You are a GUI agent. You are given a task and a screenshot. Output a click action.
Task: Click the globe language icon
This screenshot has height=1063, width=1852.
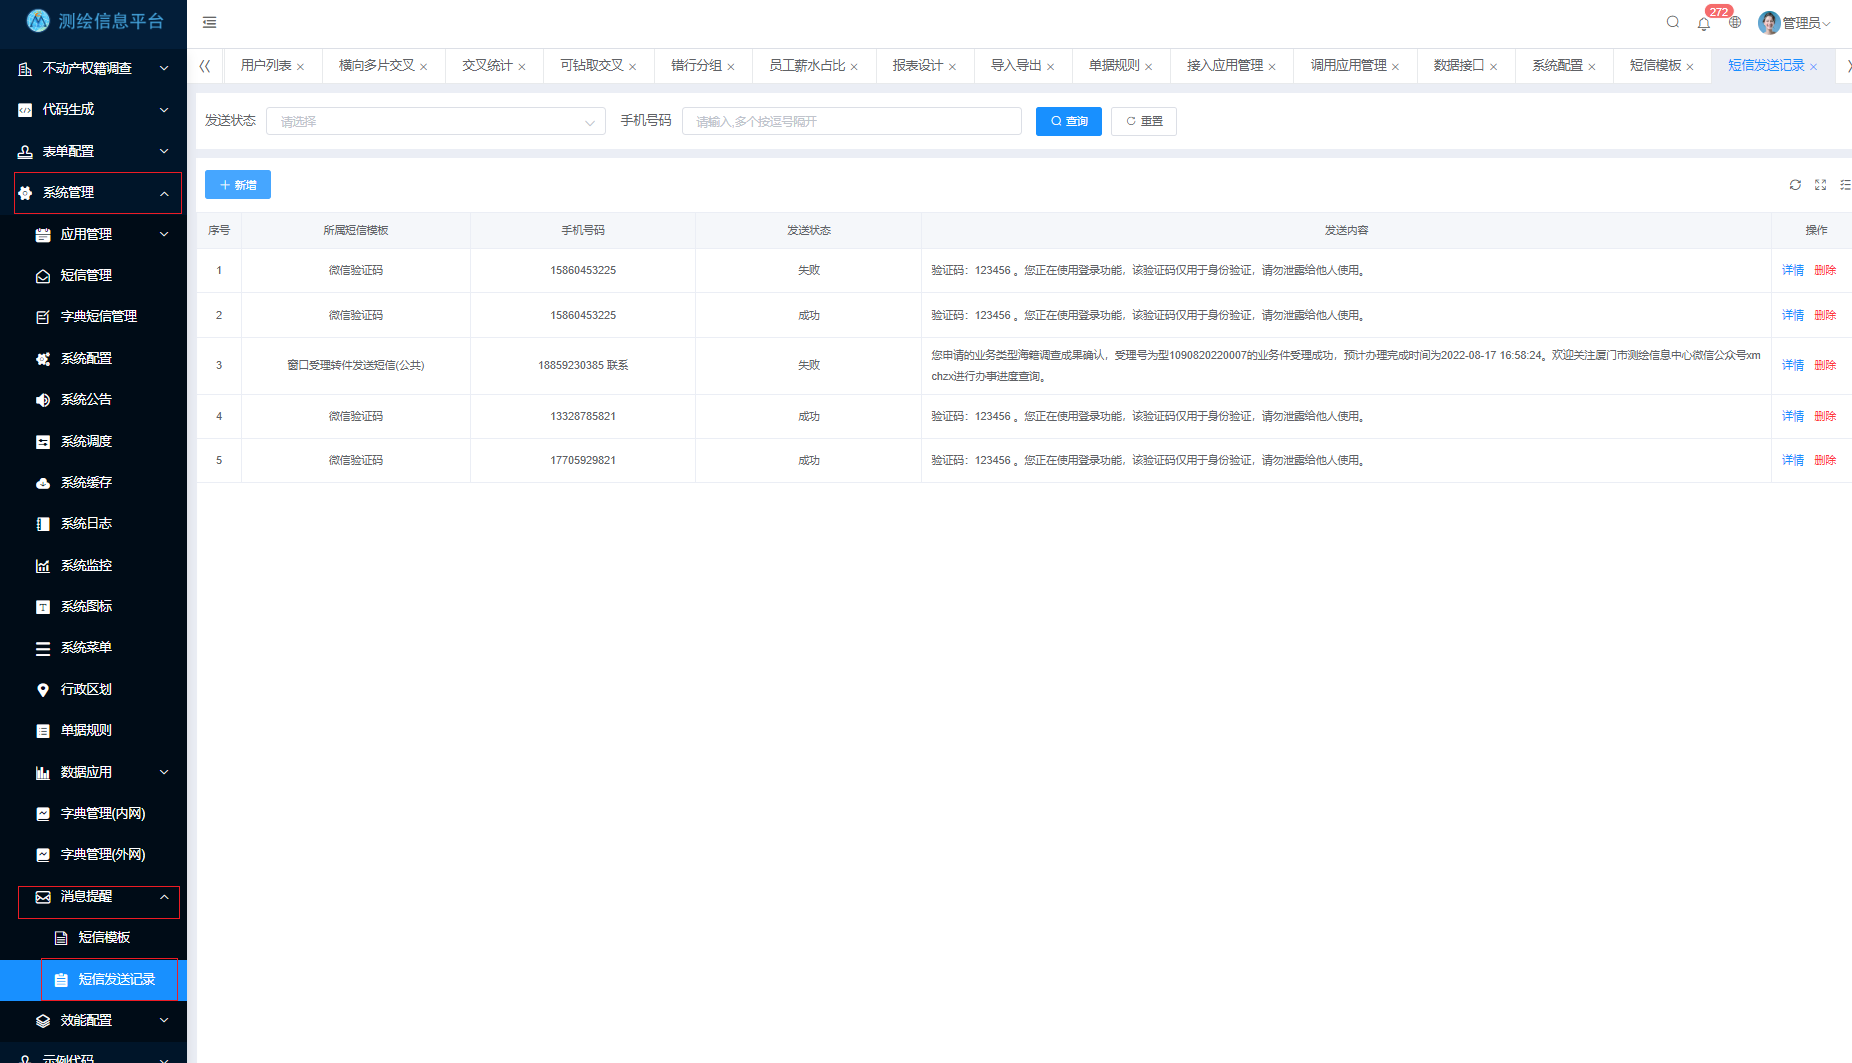point(1735,22)
